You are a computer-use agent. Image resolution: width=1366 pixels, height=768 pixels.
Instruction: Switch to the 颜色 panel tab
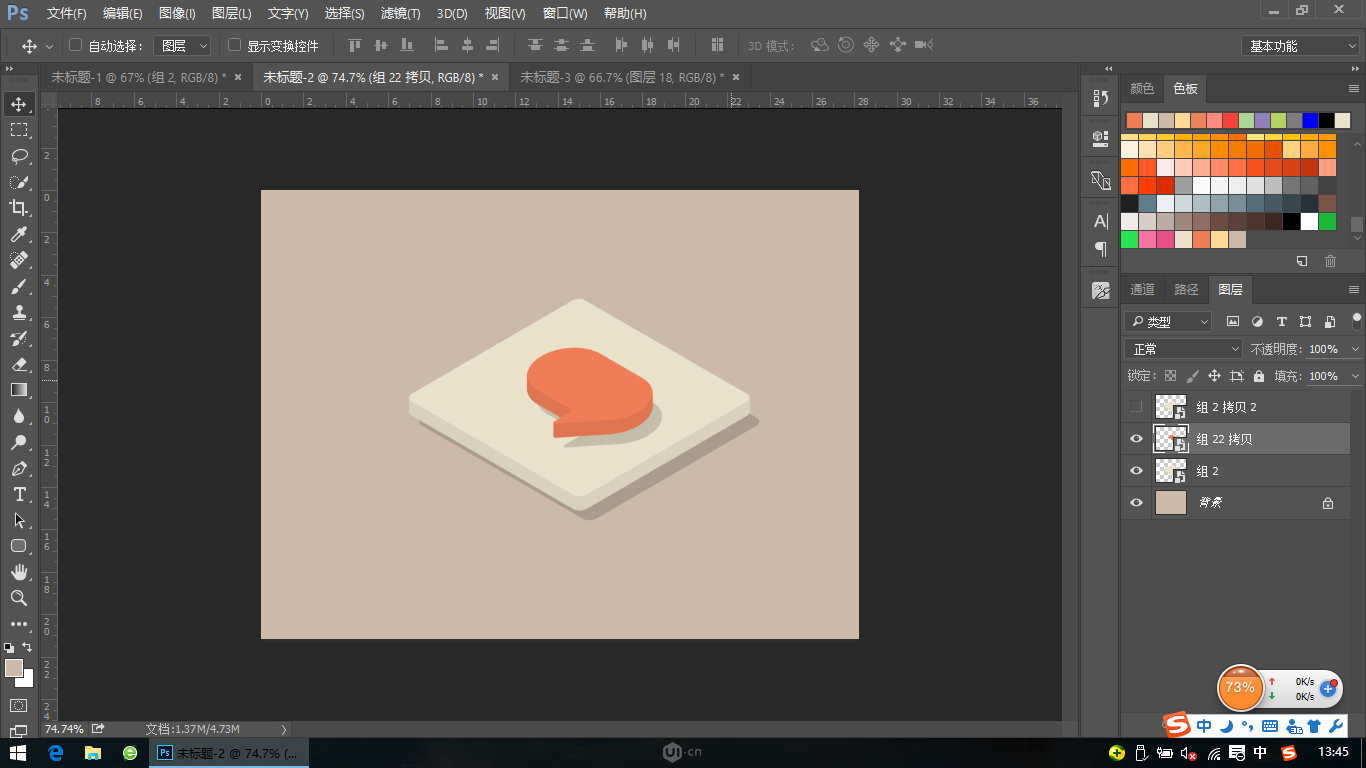tap(1142, 88)
